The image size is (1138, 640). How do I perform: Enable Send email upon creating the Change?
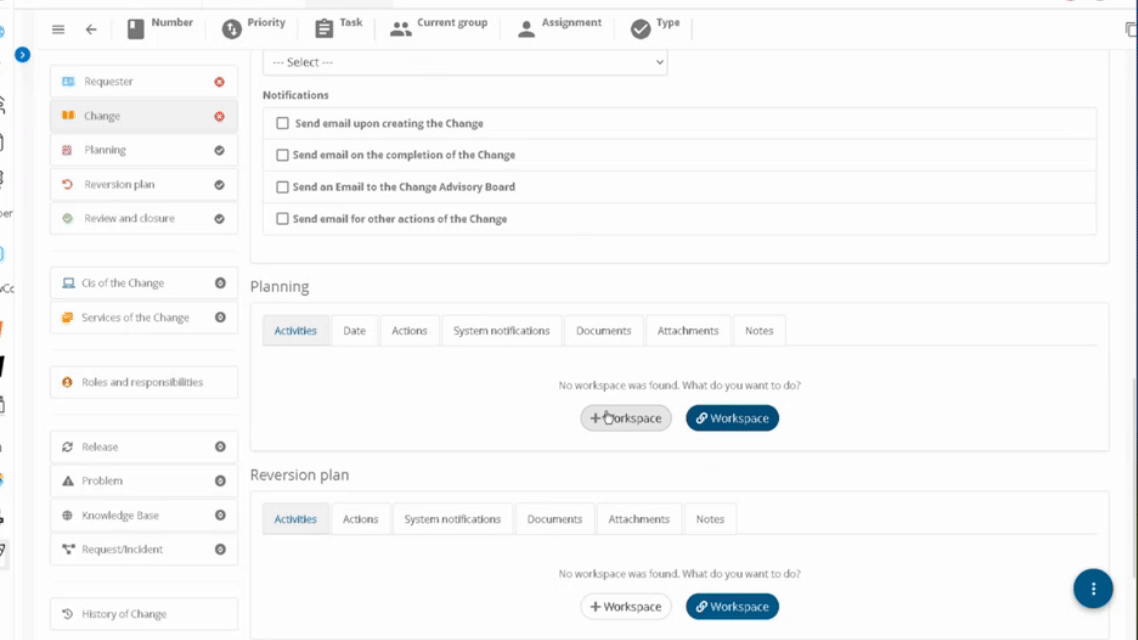point(282,123)
